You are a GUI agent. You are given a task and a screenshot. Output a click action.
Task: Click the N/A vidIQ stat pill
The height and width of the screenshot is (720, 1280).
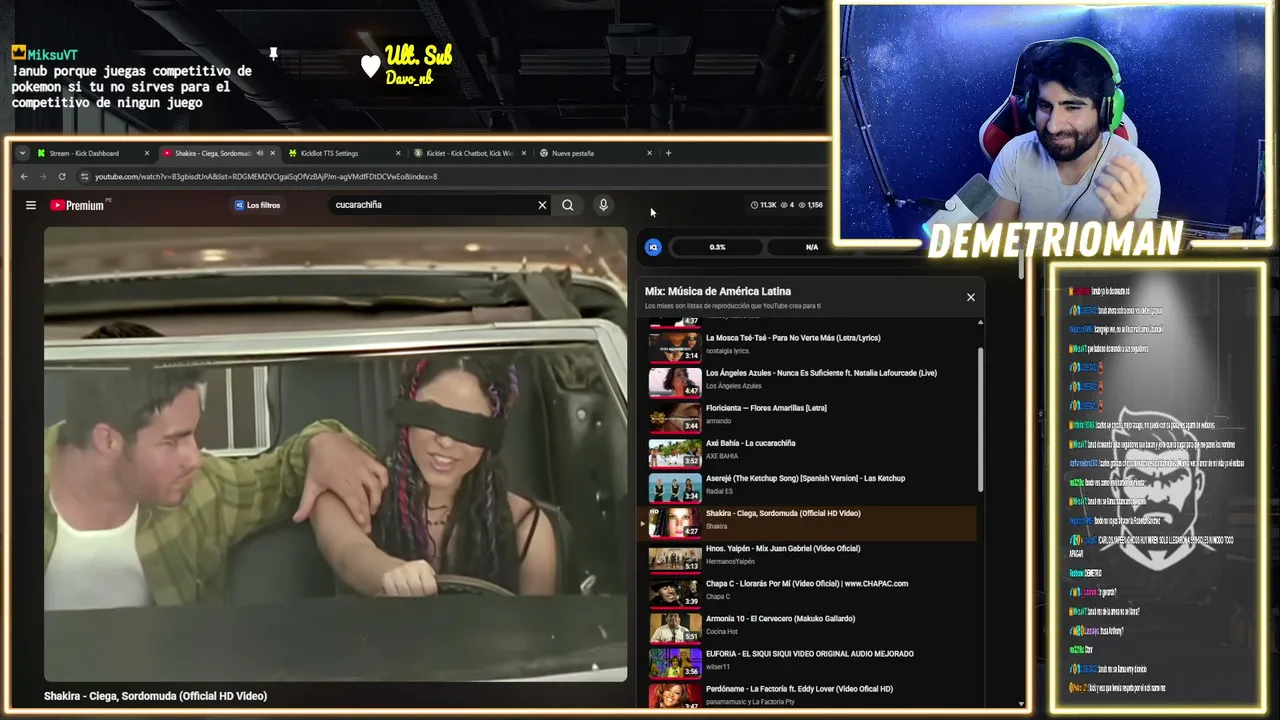point(812,247)
